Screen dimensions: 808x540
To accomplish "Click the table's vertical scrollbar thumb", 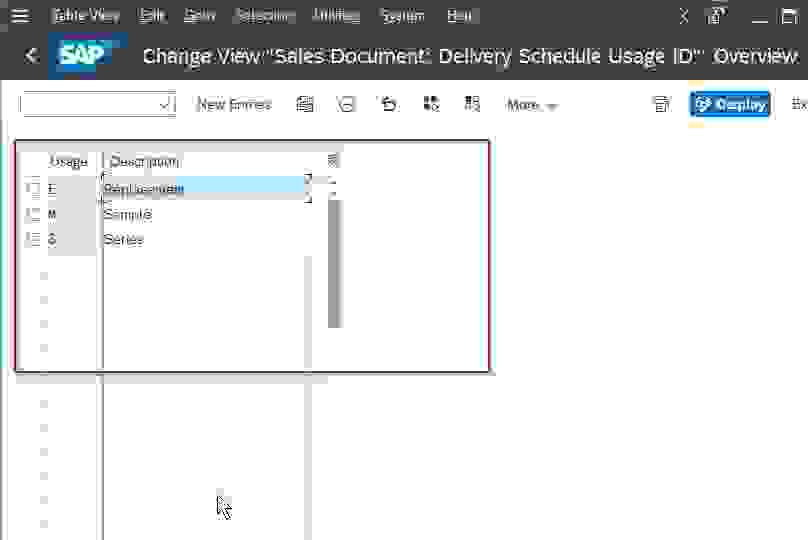I will 335,263.
